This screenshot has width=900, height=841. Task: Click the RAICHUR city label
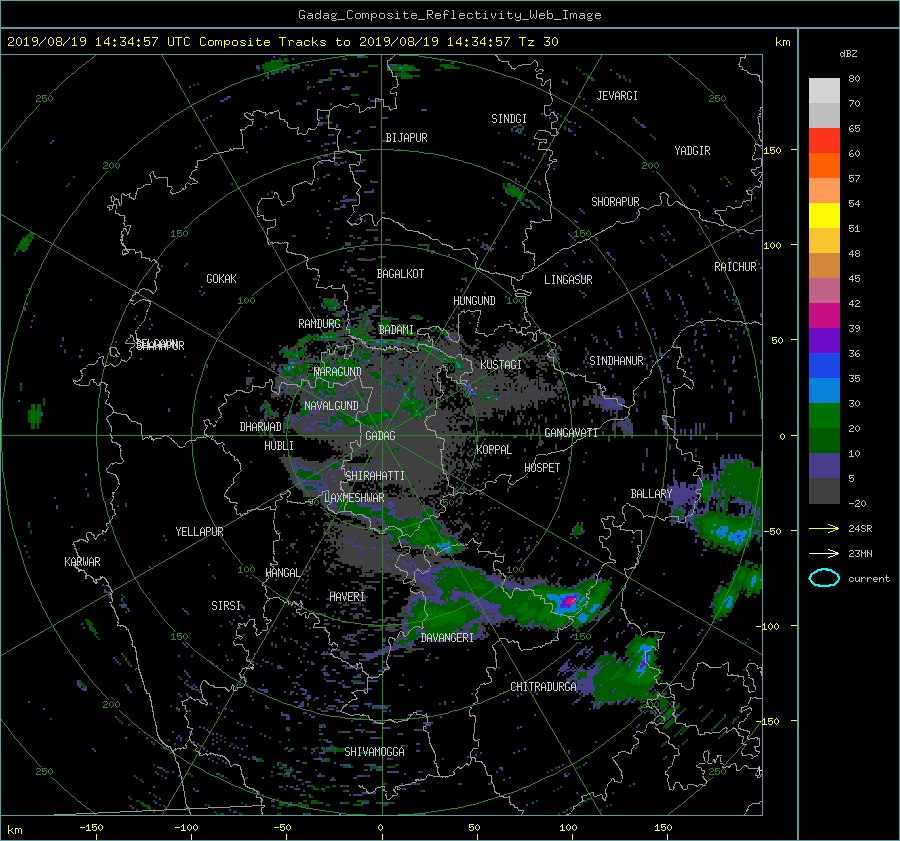click(735, 267)
